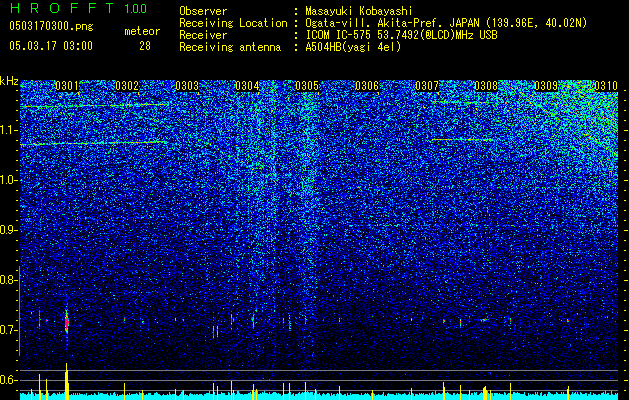Select the filename 0503170300.png
This screenshot has width=629, height=400.
click(x=51, y=26)
